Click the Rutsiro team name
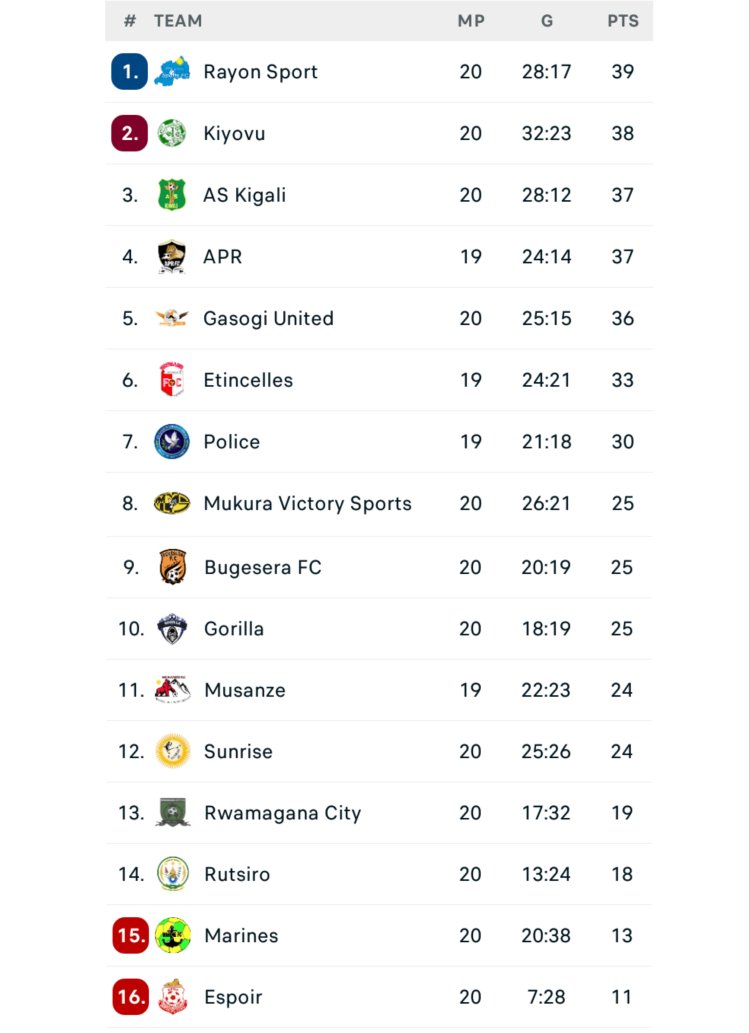The height and width of the screenshot is (1033, 750). tap(237, 874)
